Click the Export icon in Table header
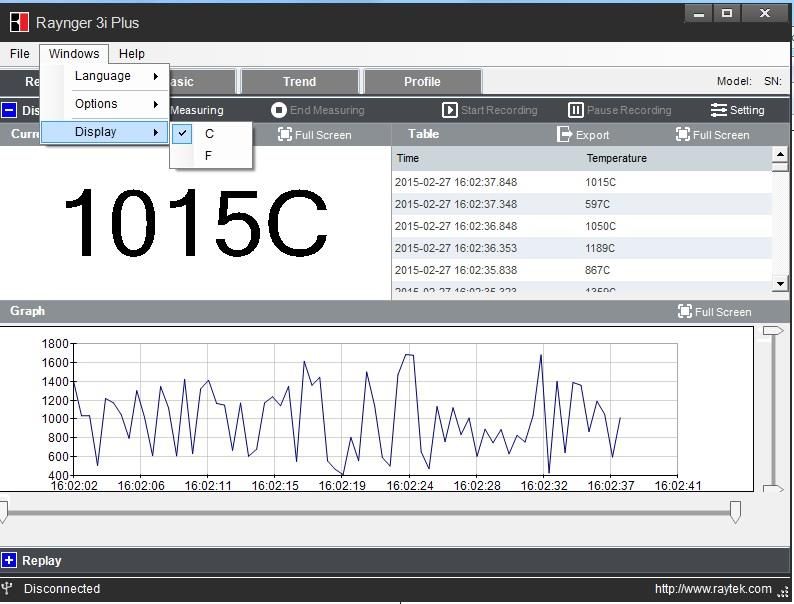Viewport: 794px width, 604px height. [x=564, y=135]
